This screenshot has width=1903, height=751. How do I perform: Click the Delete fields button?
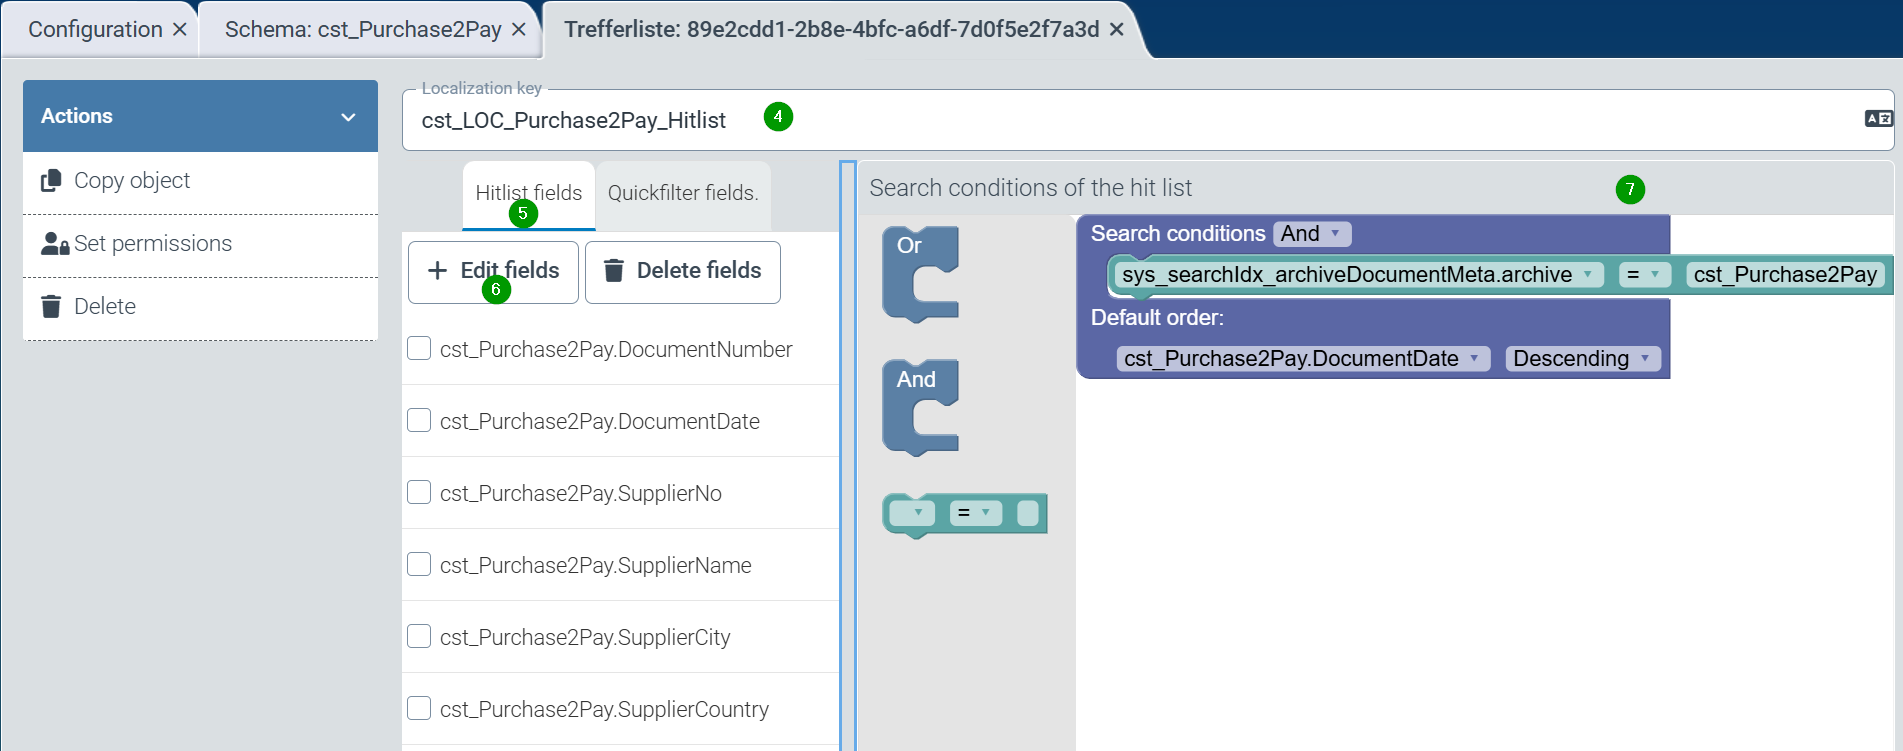click(x=683, y=271)
